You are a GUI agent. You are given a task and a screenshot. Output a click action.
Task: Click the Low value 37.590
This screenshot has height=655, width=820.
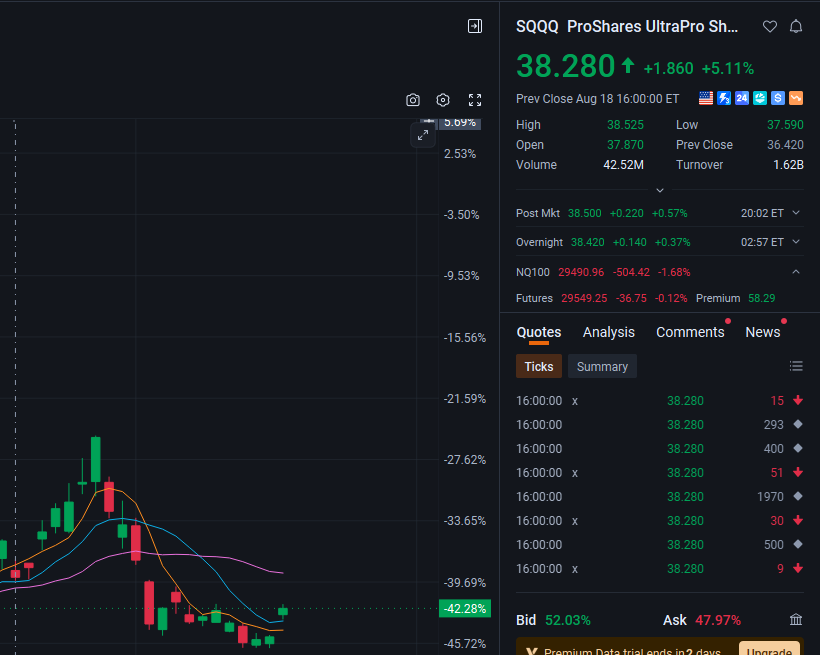point(785,125)
